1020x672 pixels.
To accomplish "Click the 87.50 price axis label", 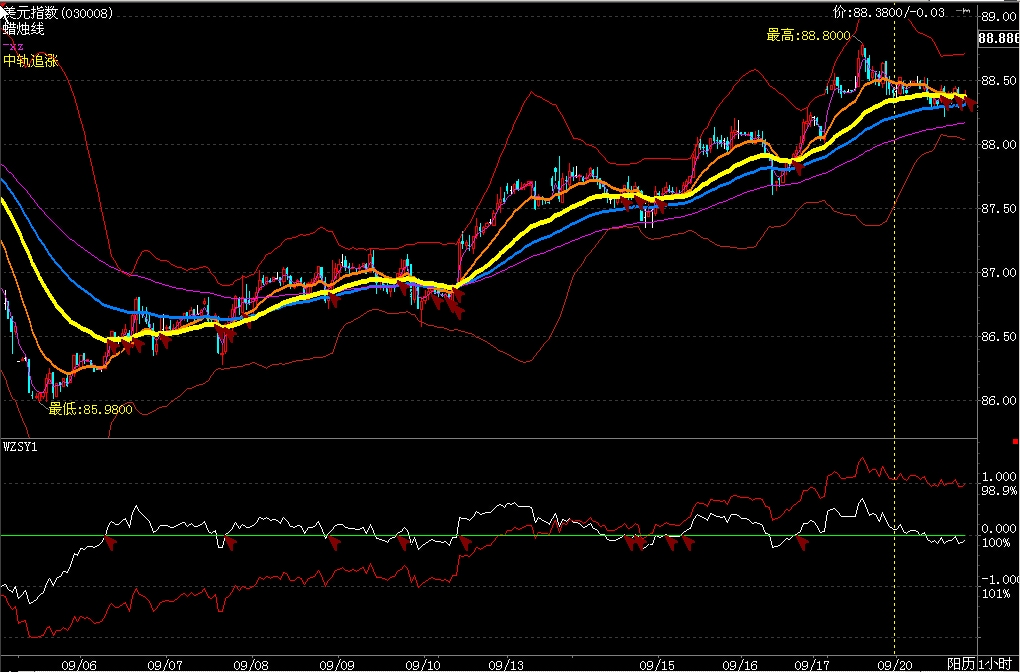I will (x=999, y=208).
